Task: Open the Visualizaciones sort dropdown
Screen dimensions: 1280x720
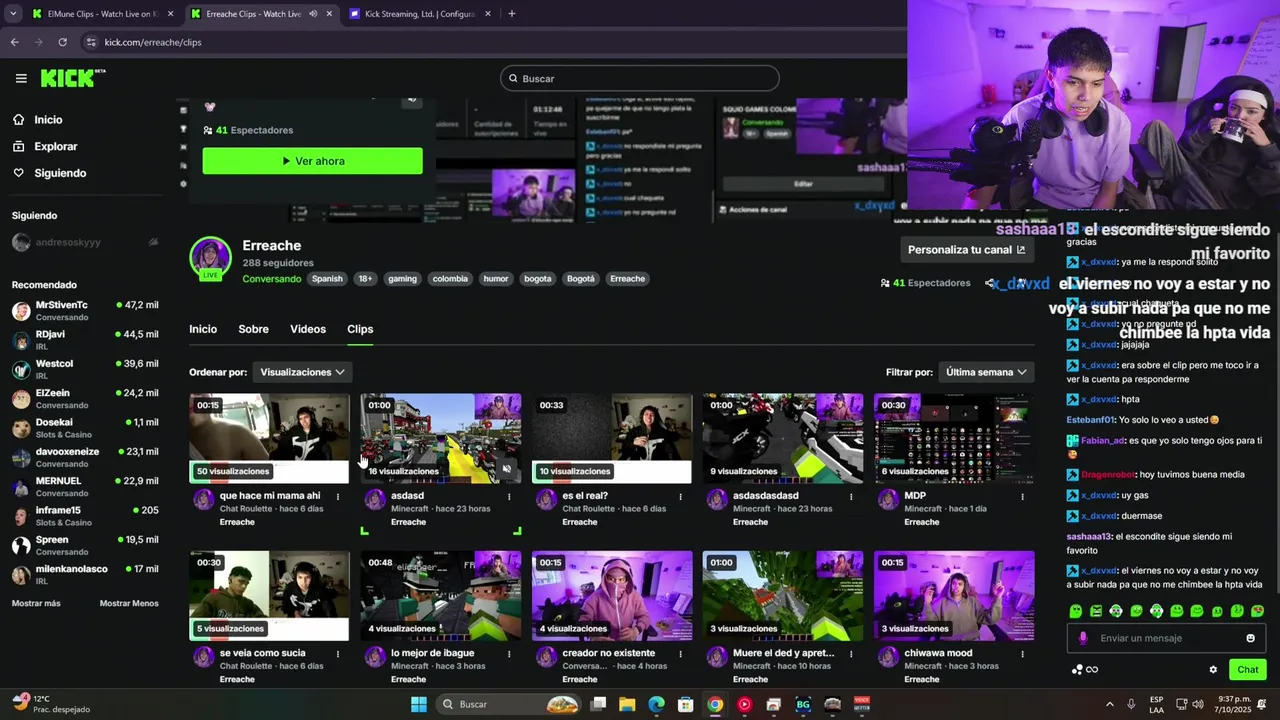Action: [x=302, y=372]
